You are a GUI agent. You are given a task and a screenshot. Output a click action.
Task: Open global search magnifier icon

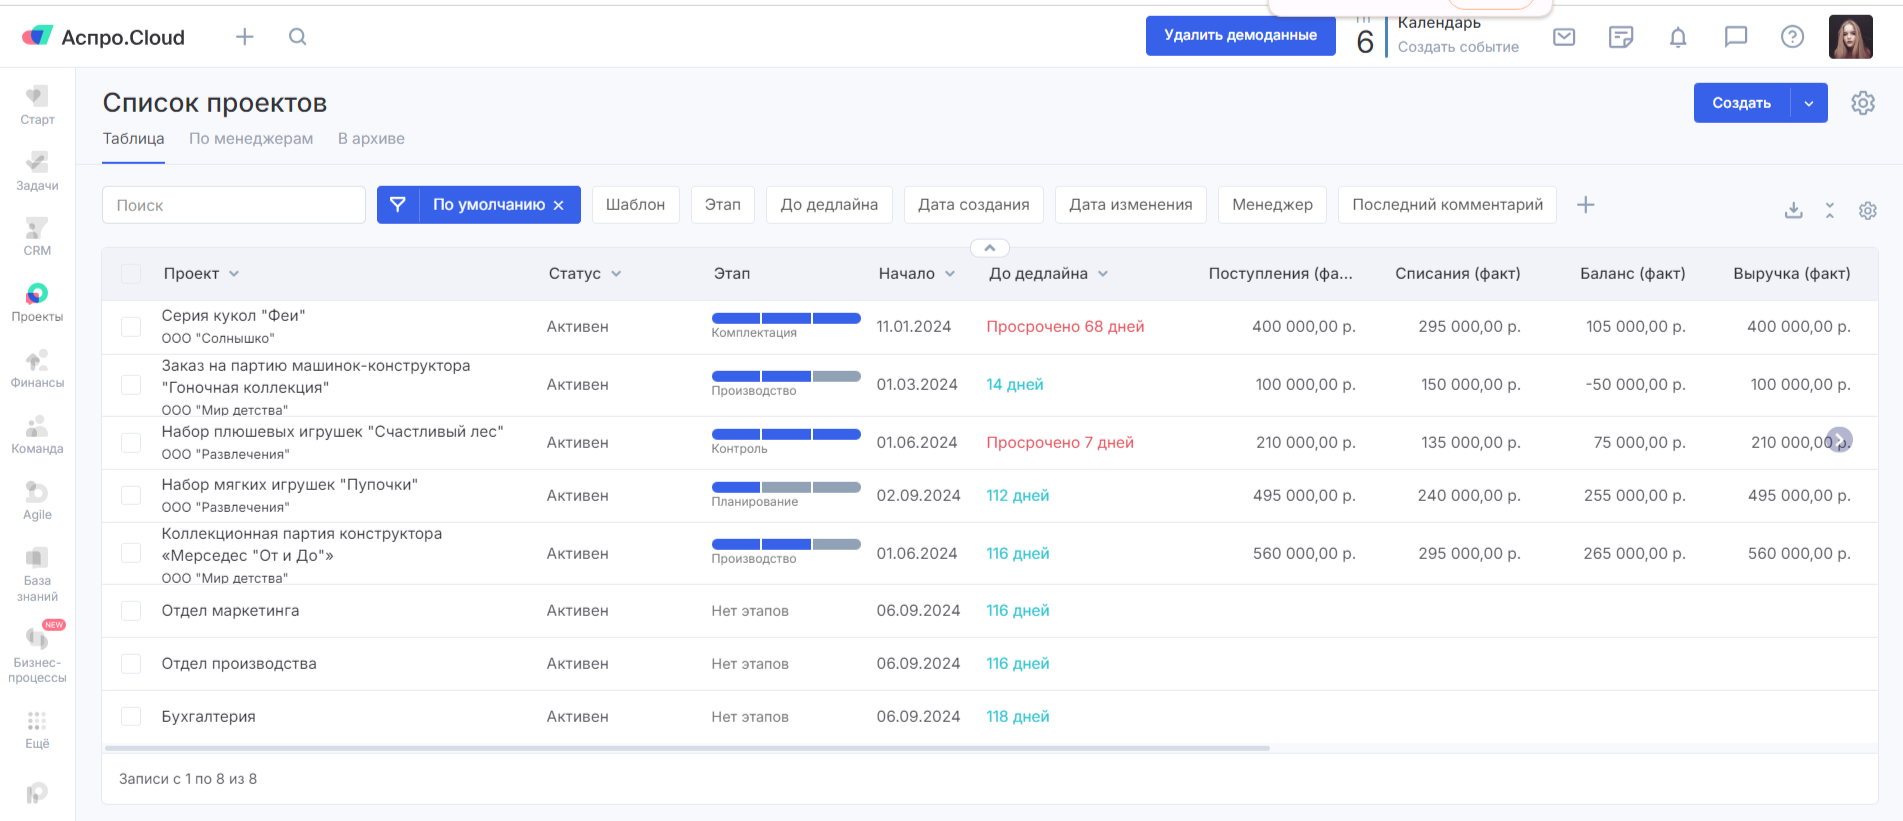[297, 37]
